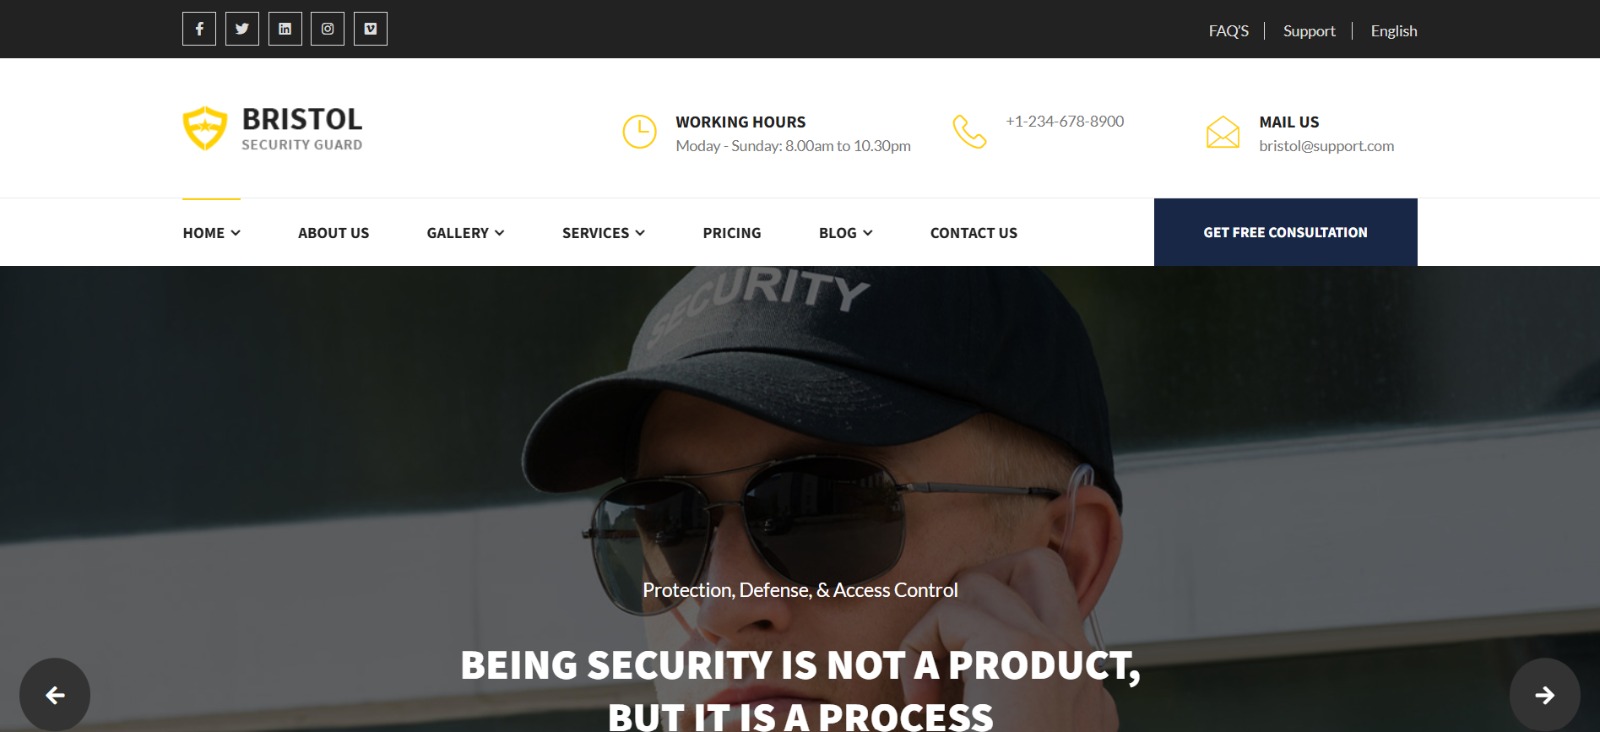Click the phone handset icon
The width and height of the screenshot is (1600, 732).
click(x=969, y=132)
